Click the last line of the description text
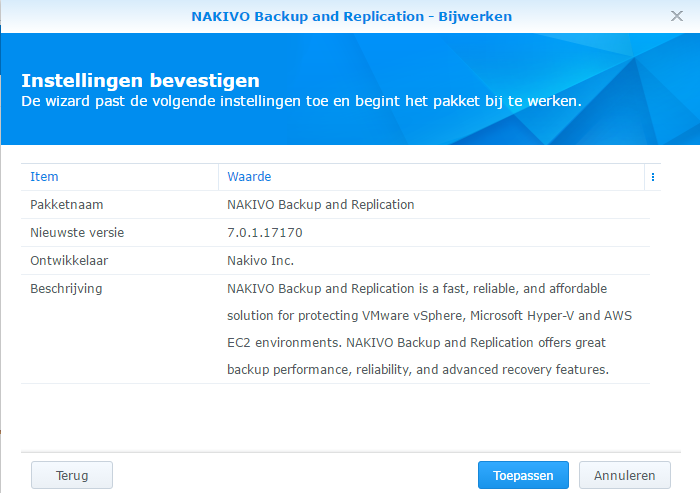The image size is (700, 493). coord(417,370)
